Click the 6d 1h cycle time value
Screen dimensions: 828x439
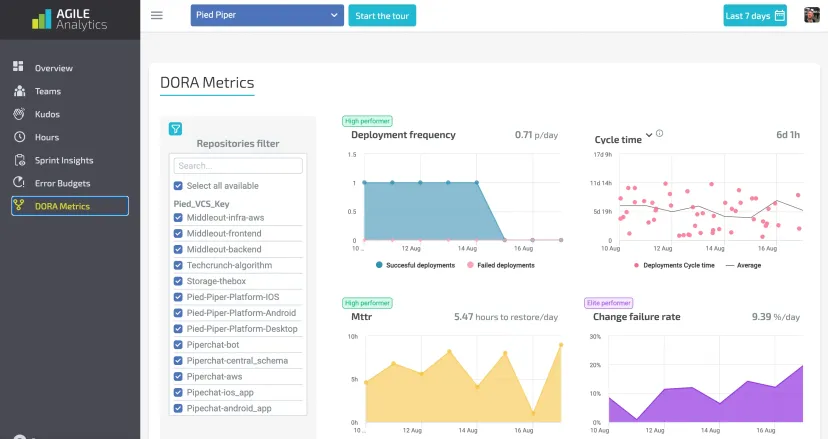tap(788, 135)
